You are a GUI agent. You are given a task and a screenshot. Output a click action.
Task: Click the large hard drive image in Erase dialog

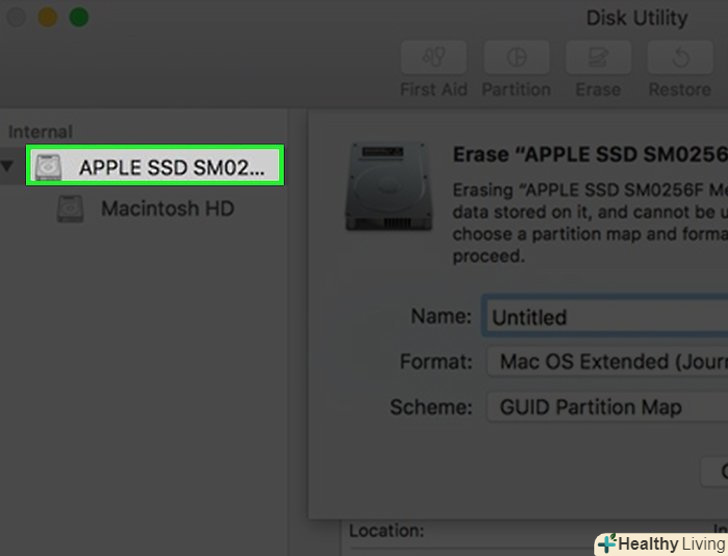pyautogui.click(x=389, y=187)
